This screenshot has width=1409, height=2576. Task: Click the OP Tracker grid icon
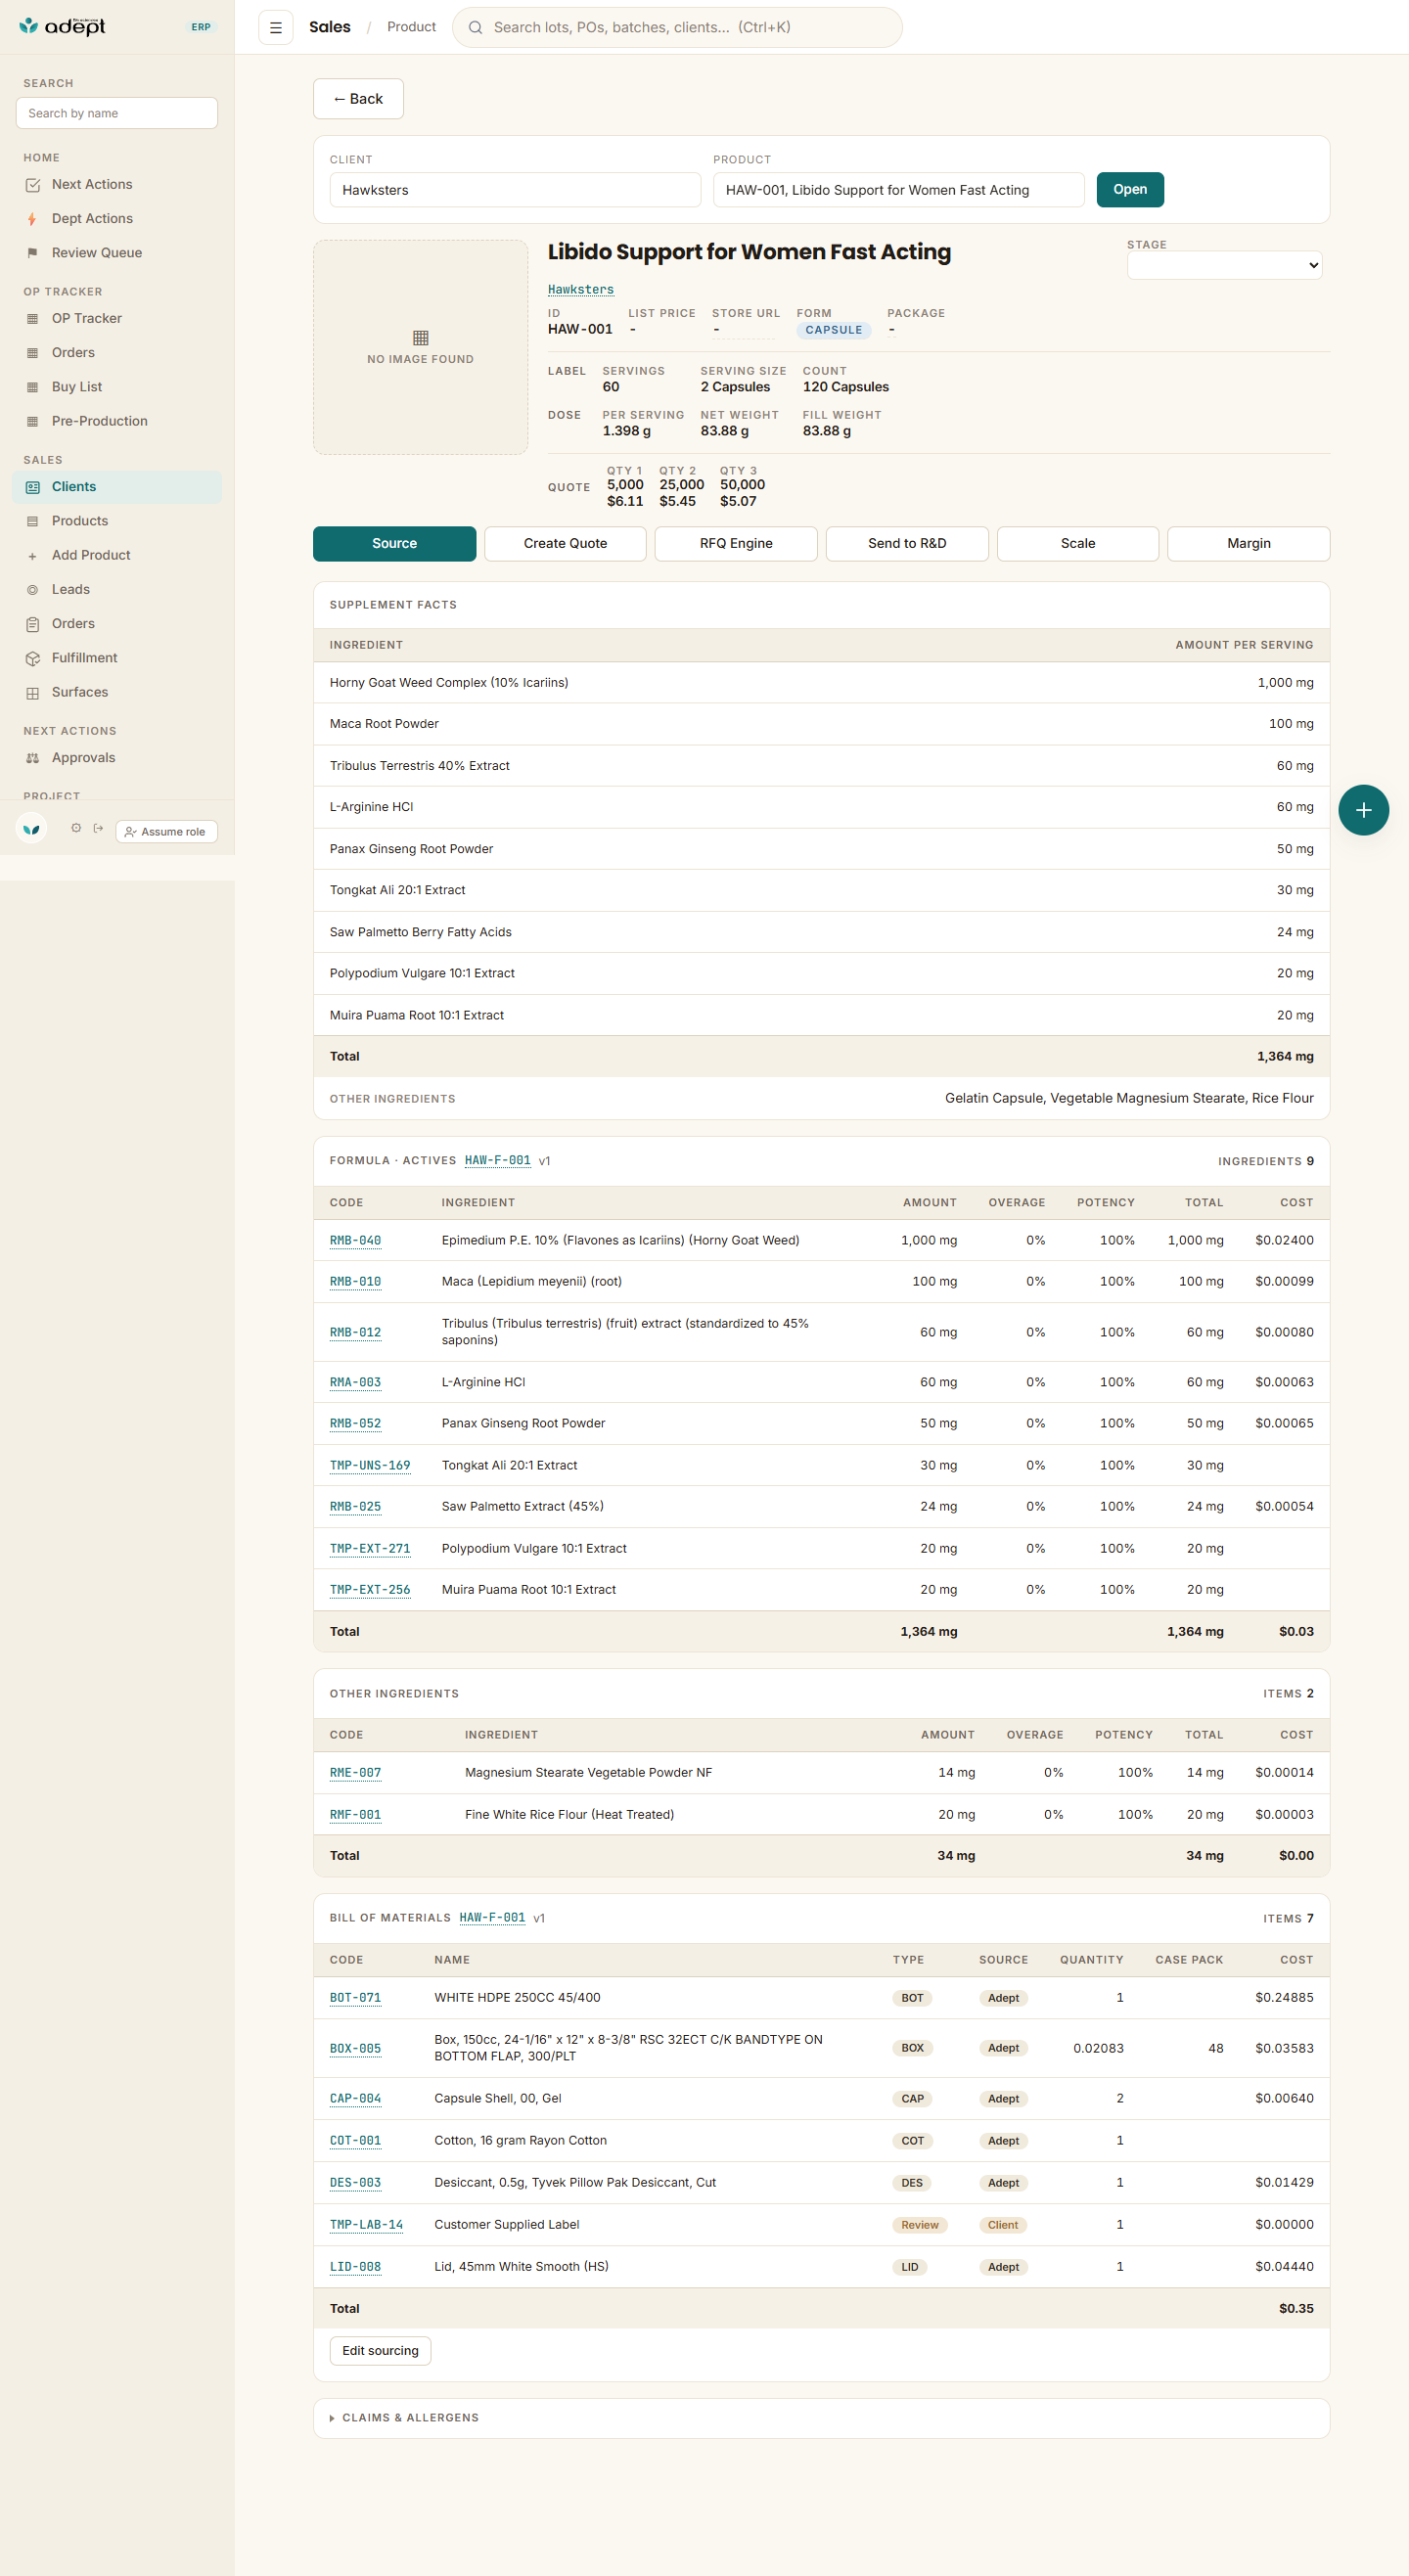pyautogui.click(x=33, y=319)
